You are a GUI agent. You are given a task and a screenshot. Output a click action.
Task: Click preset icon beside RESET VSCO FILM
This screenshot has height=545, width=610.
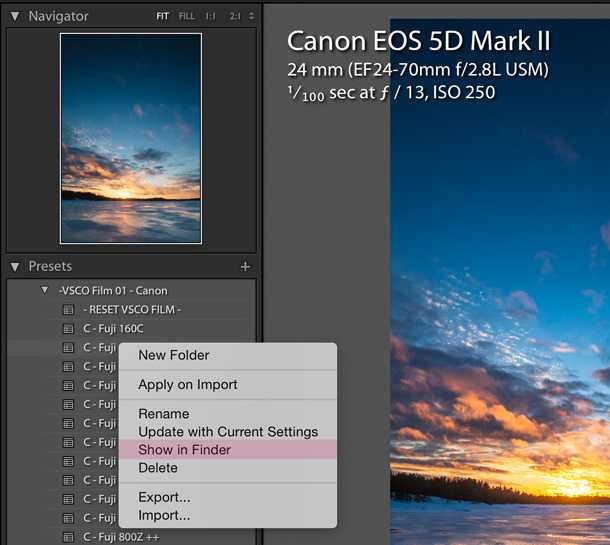(x=68, y=310)
